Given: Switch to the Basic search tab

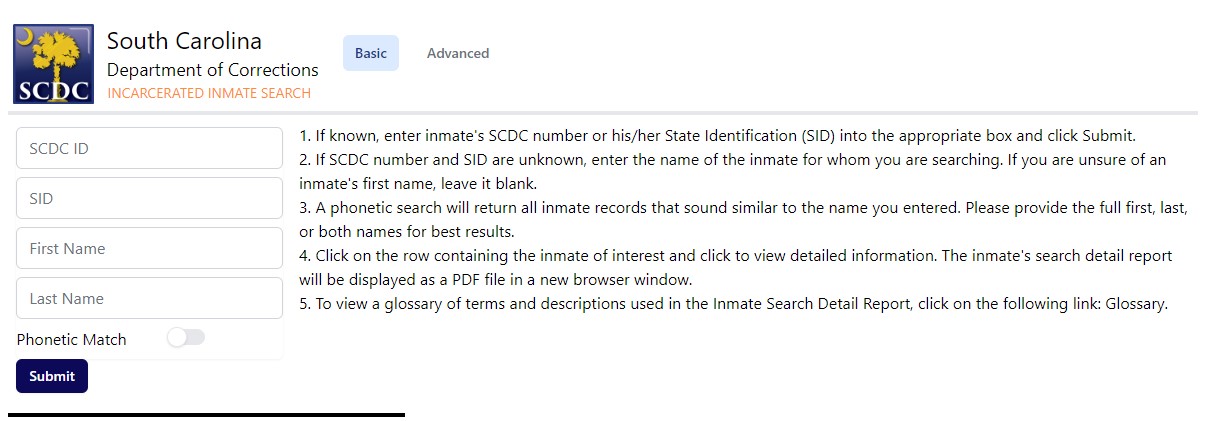Looking at the screenshot, I should 370,53.
